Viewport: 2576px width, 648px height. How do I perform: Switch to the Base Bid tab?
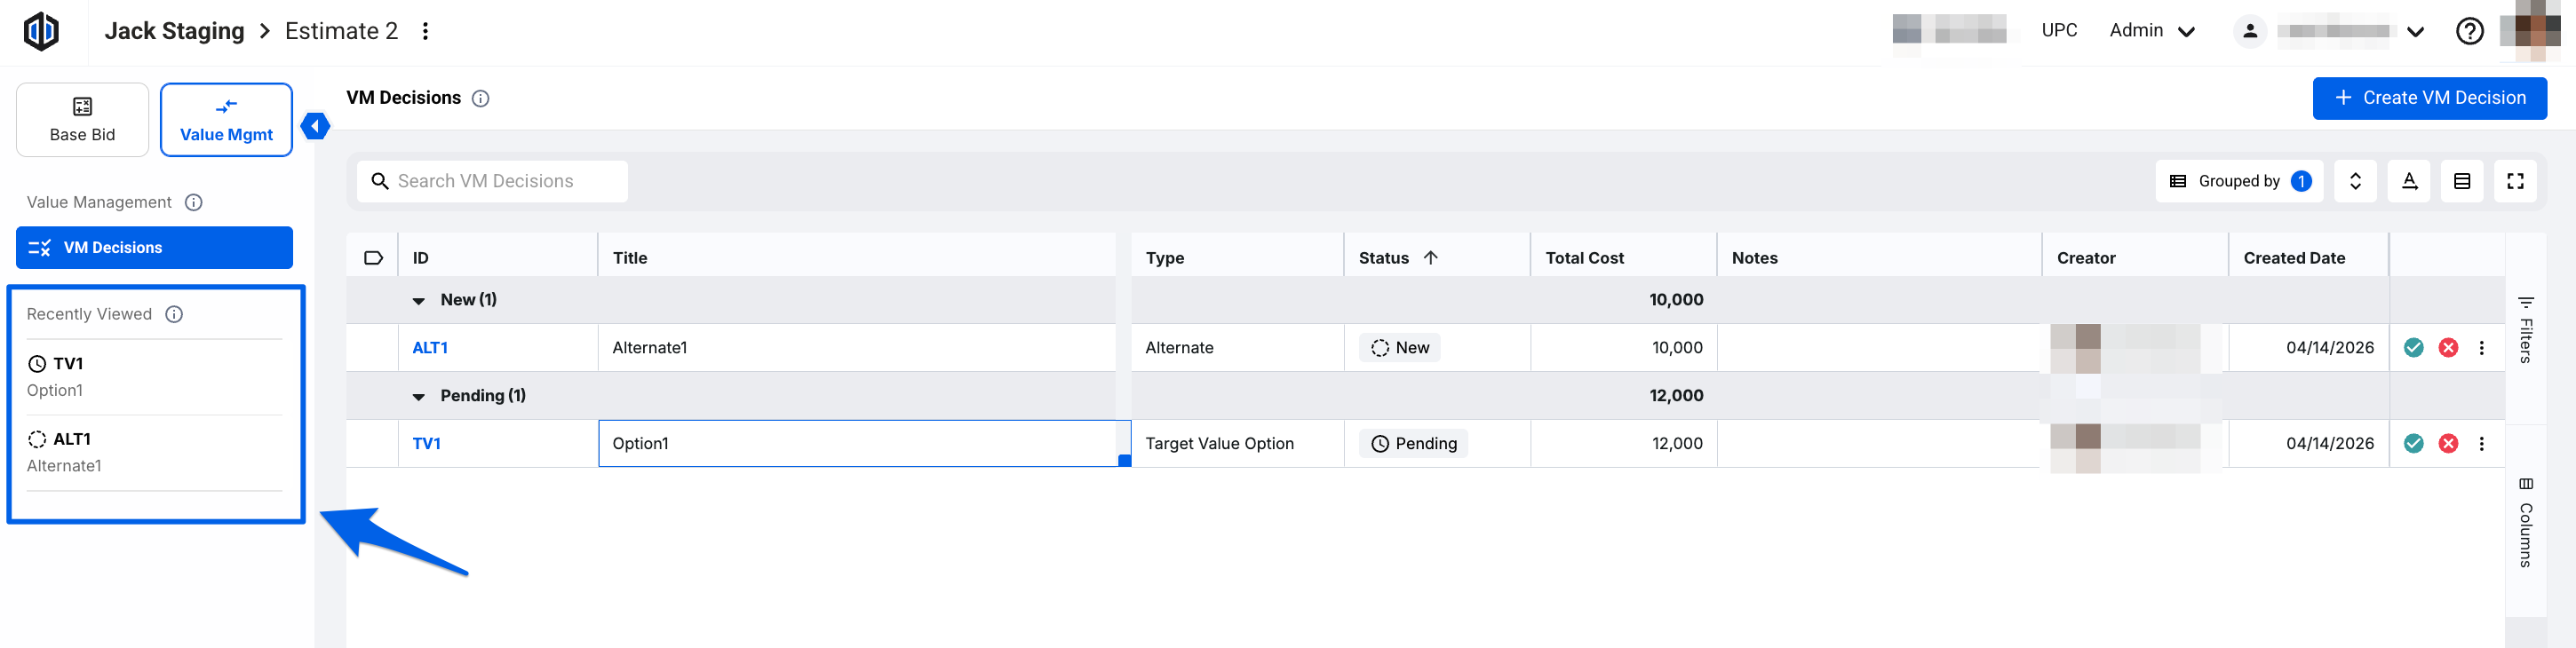click(82, 120)
